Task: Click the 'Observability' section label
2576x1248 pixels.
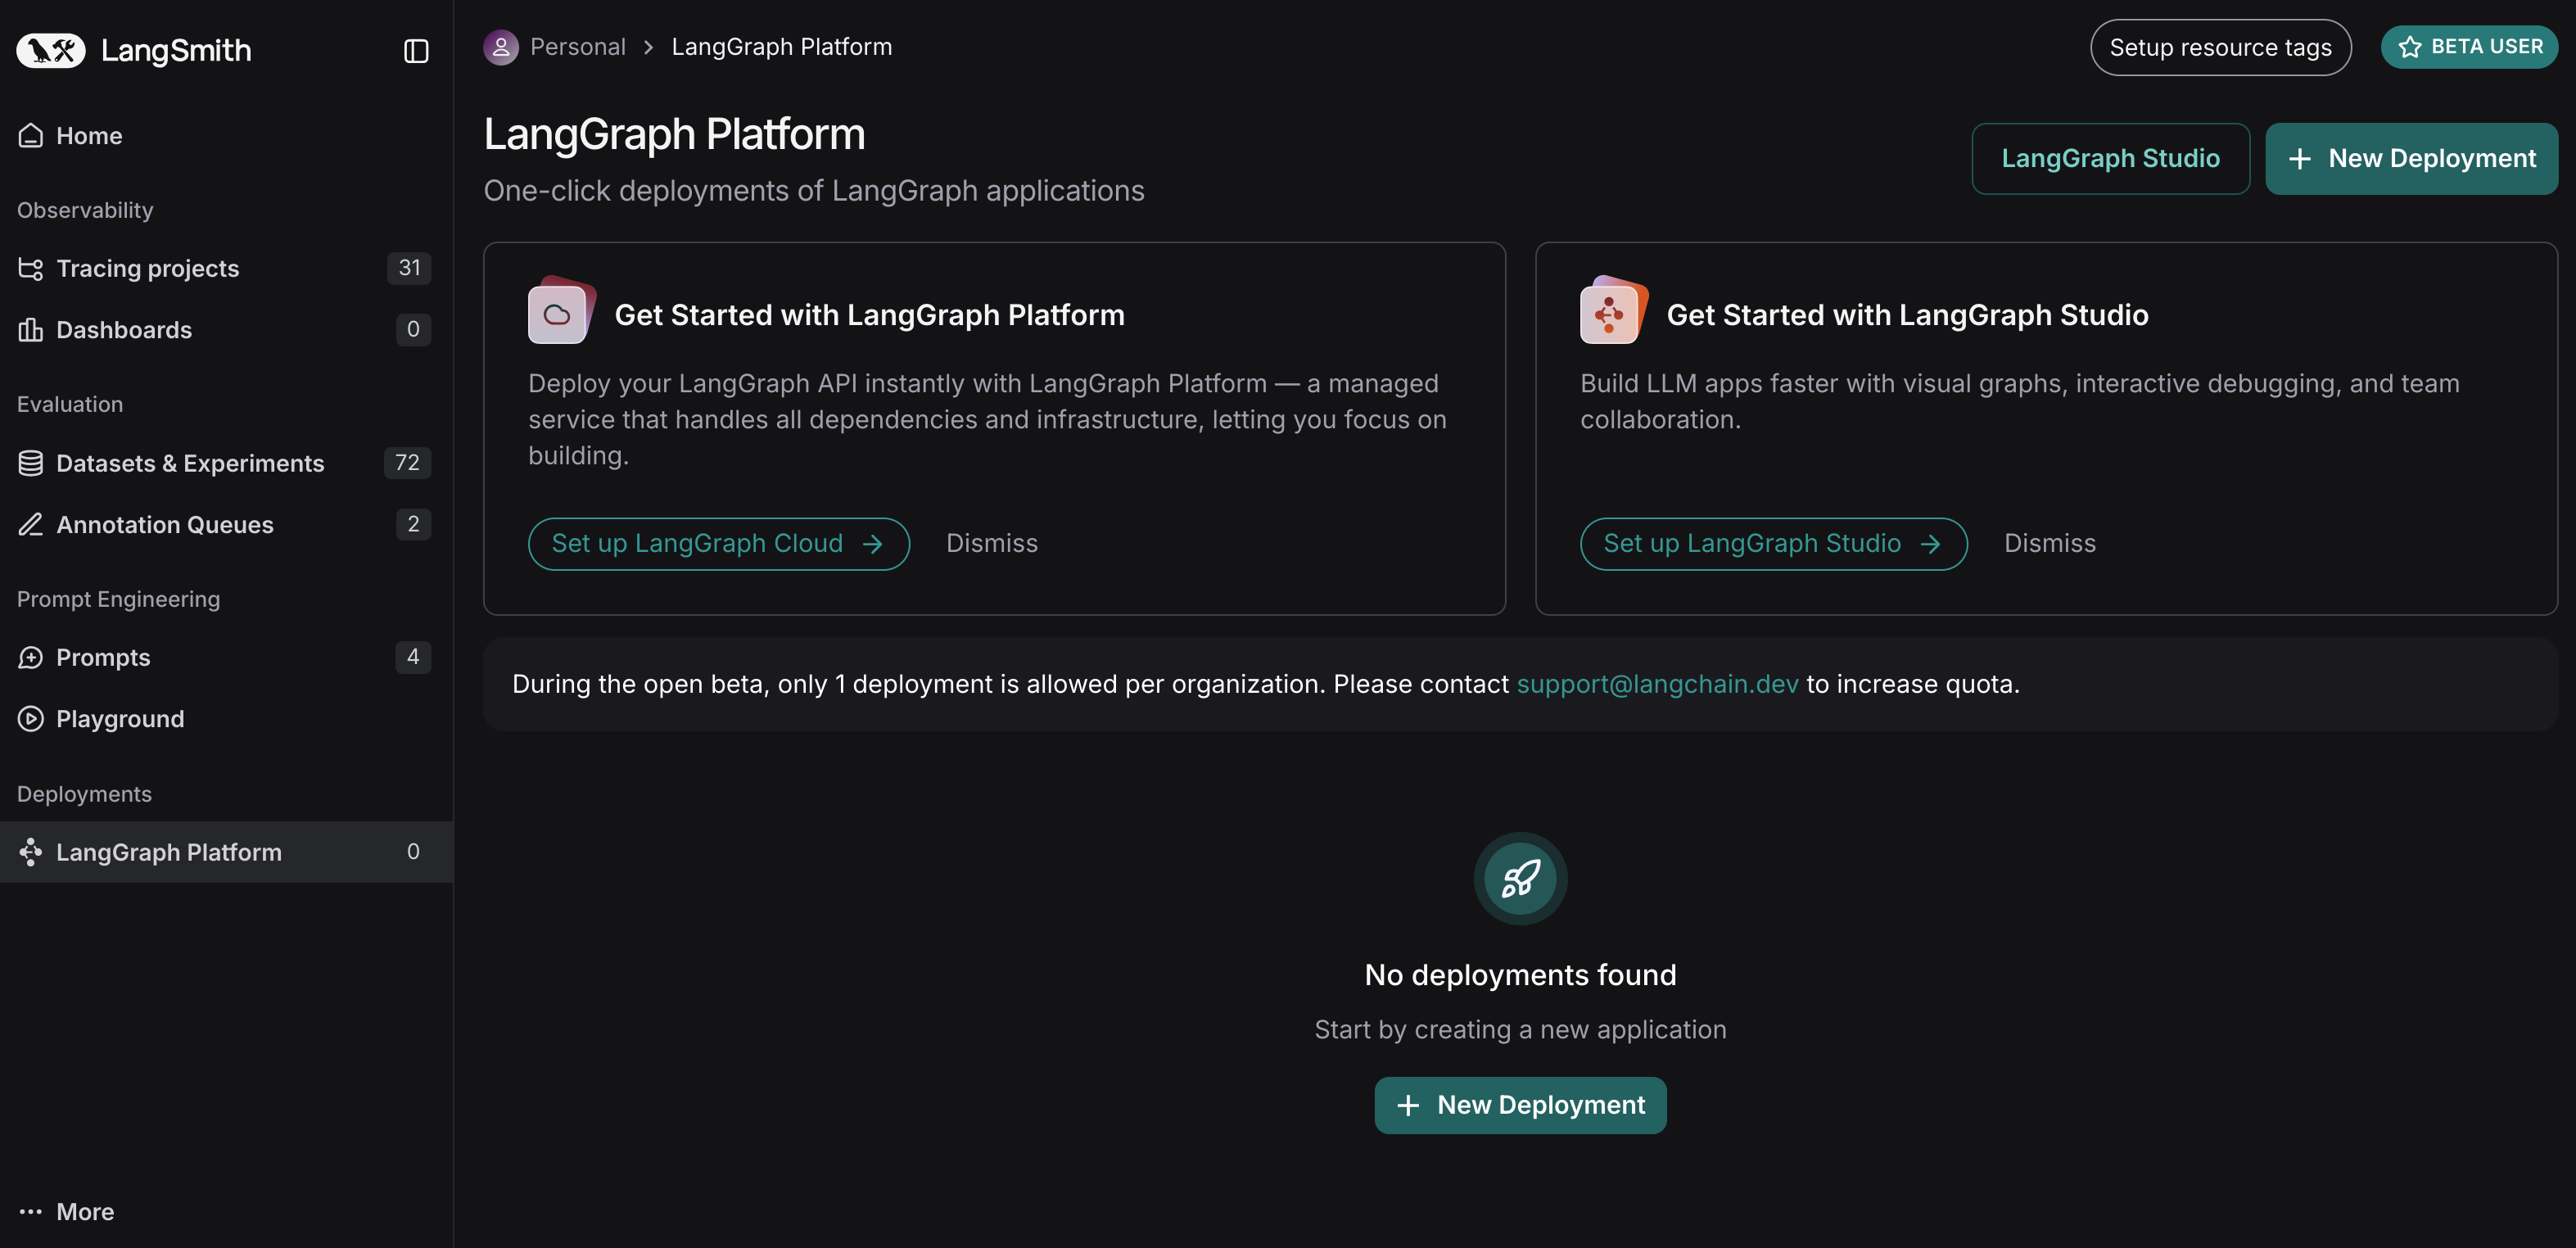Action: pyautogui.click(x=85, y=210)
